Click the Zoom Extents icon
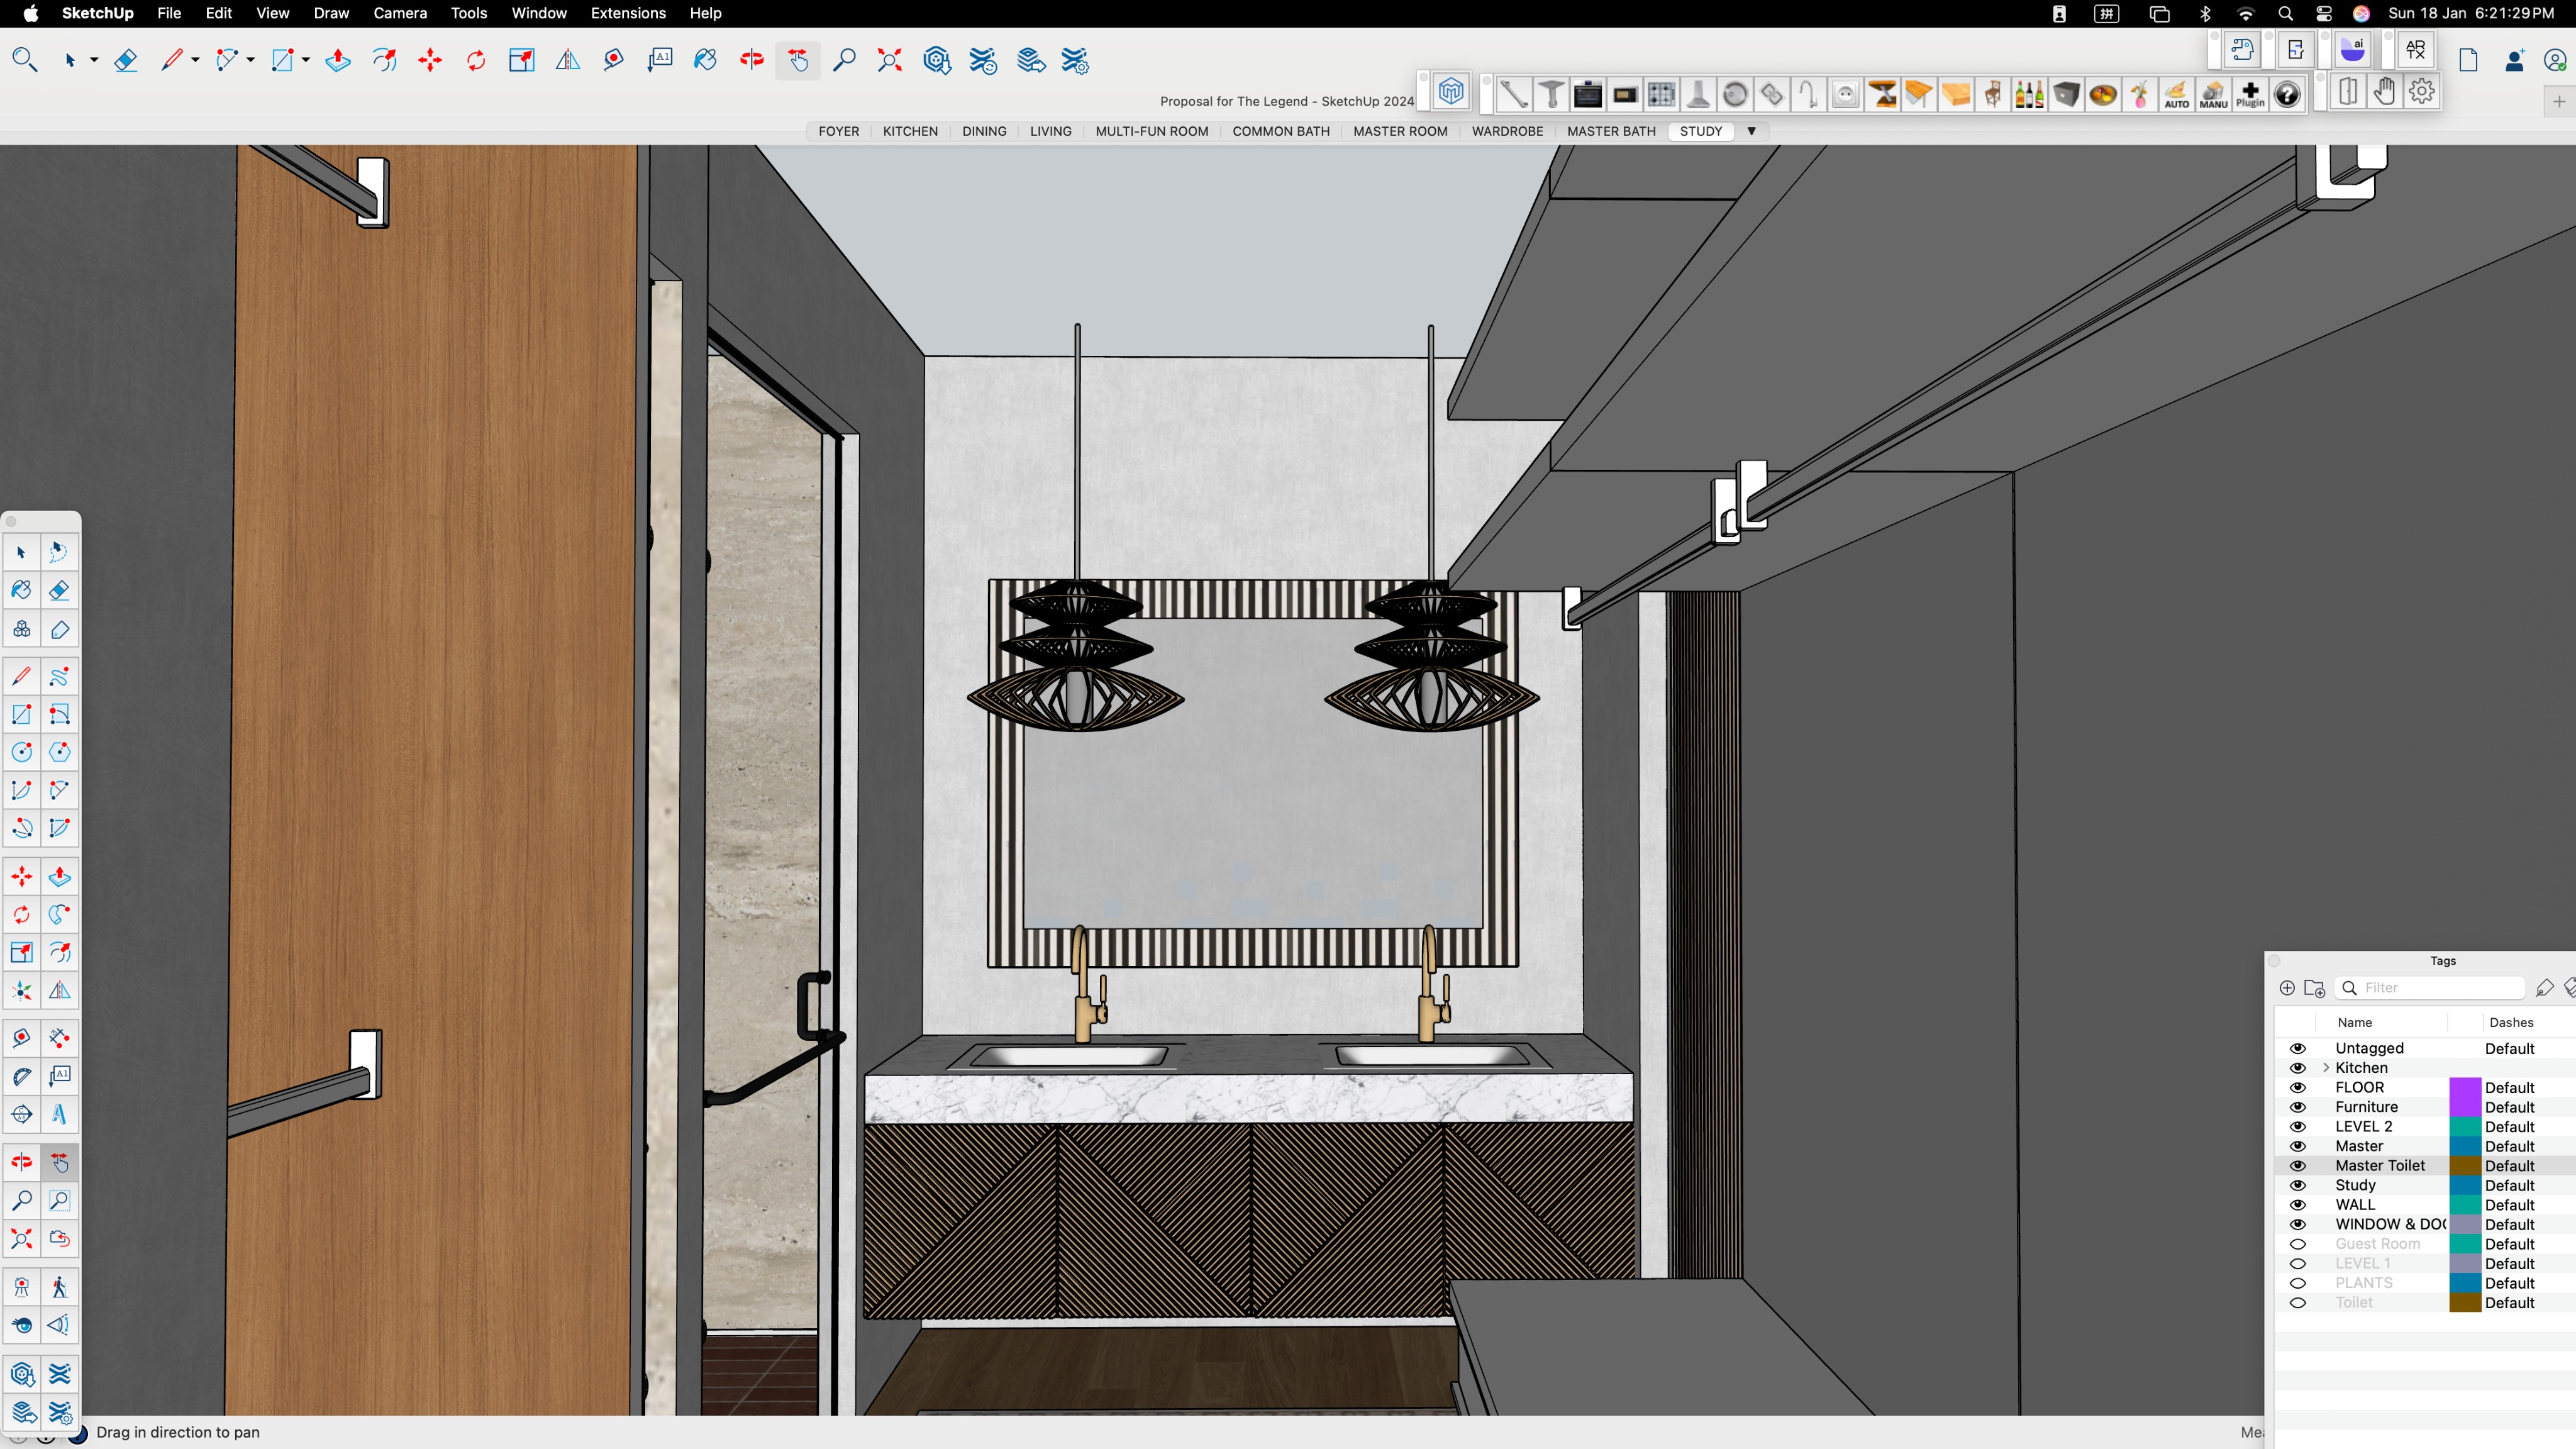The height and width of the screenshot is (1449, 2576). pos(889,61)
